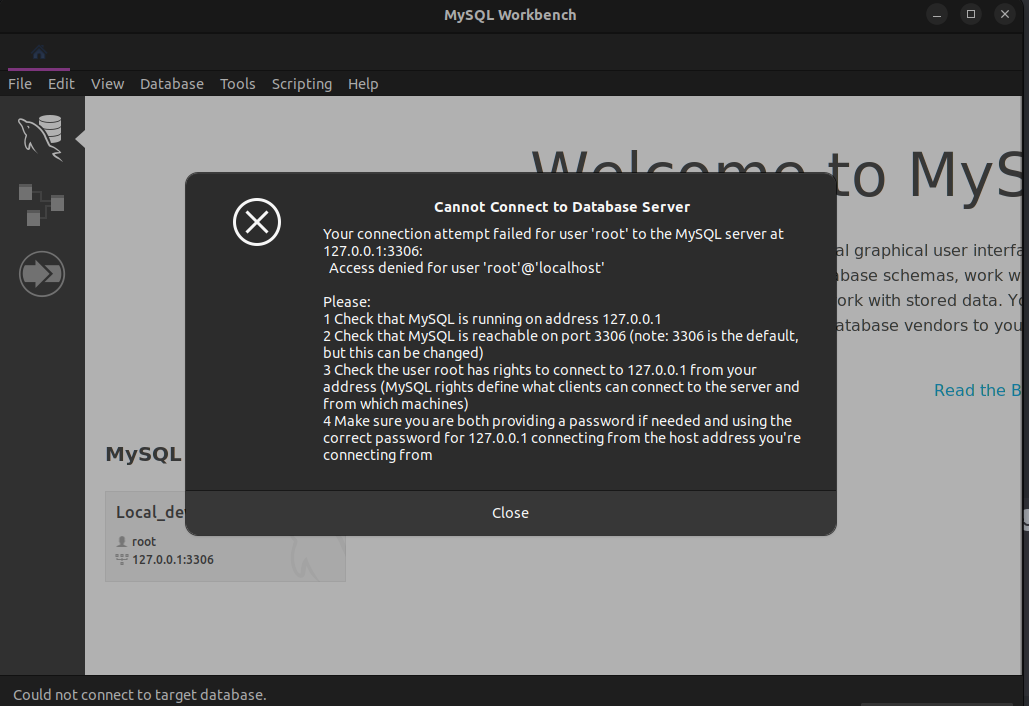Image resolution: width=1029 pixels, height=706 pixels.
Task: Open the Database menu
Action: [x=172, y=84]
